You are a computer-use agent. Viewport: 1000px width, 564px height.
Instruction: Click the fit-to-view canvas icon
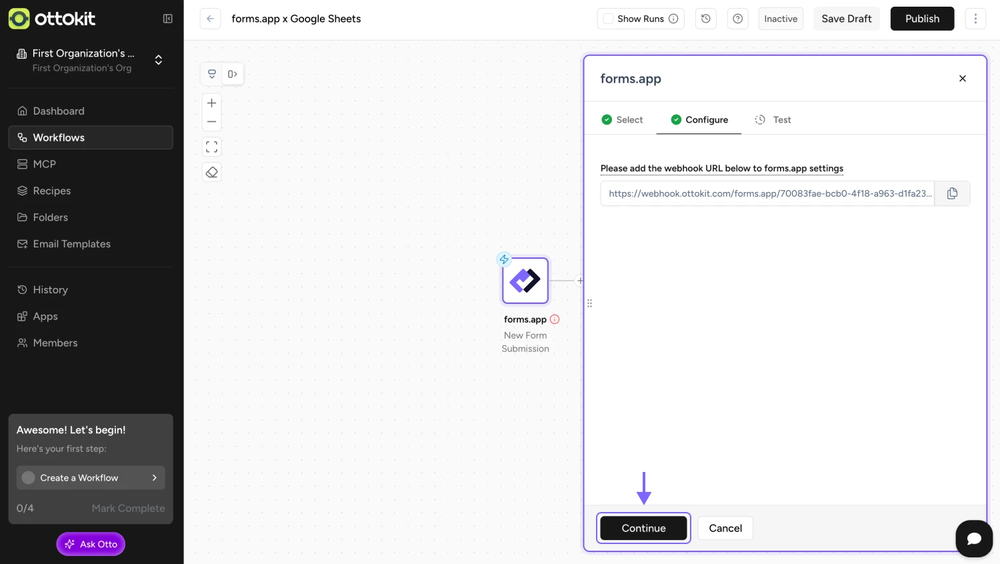click(212, 147)
